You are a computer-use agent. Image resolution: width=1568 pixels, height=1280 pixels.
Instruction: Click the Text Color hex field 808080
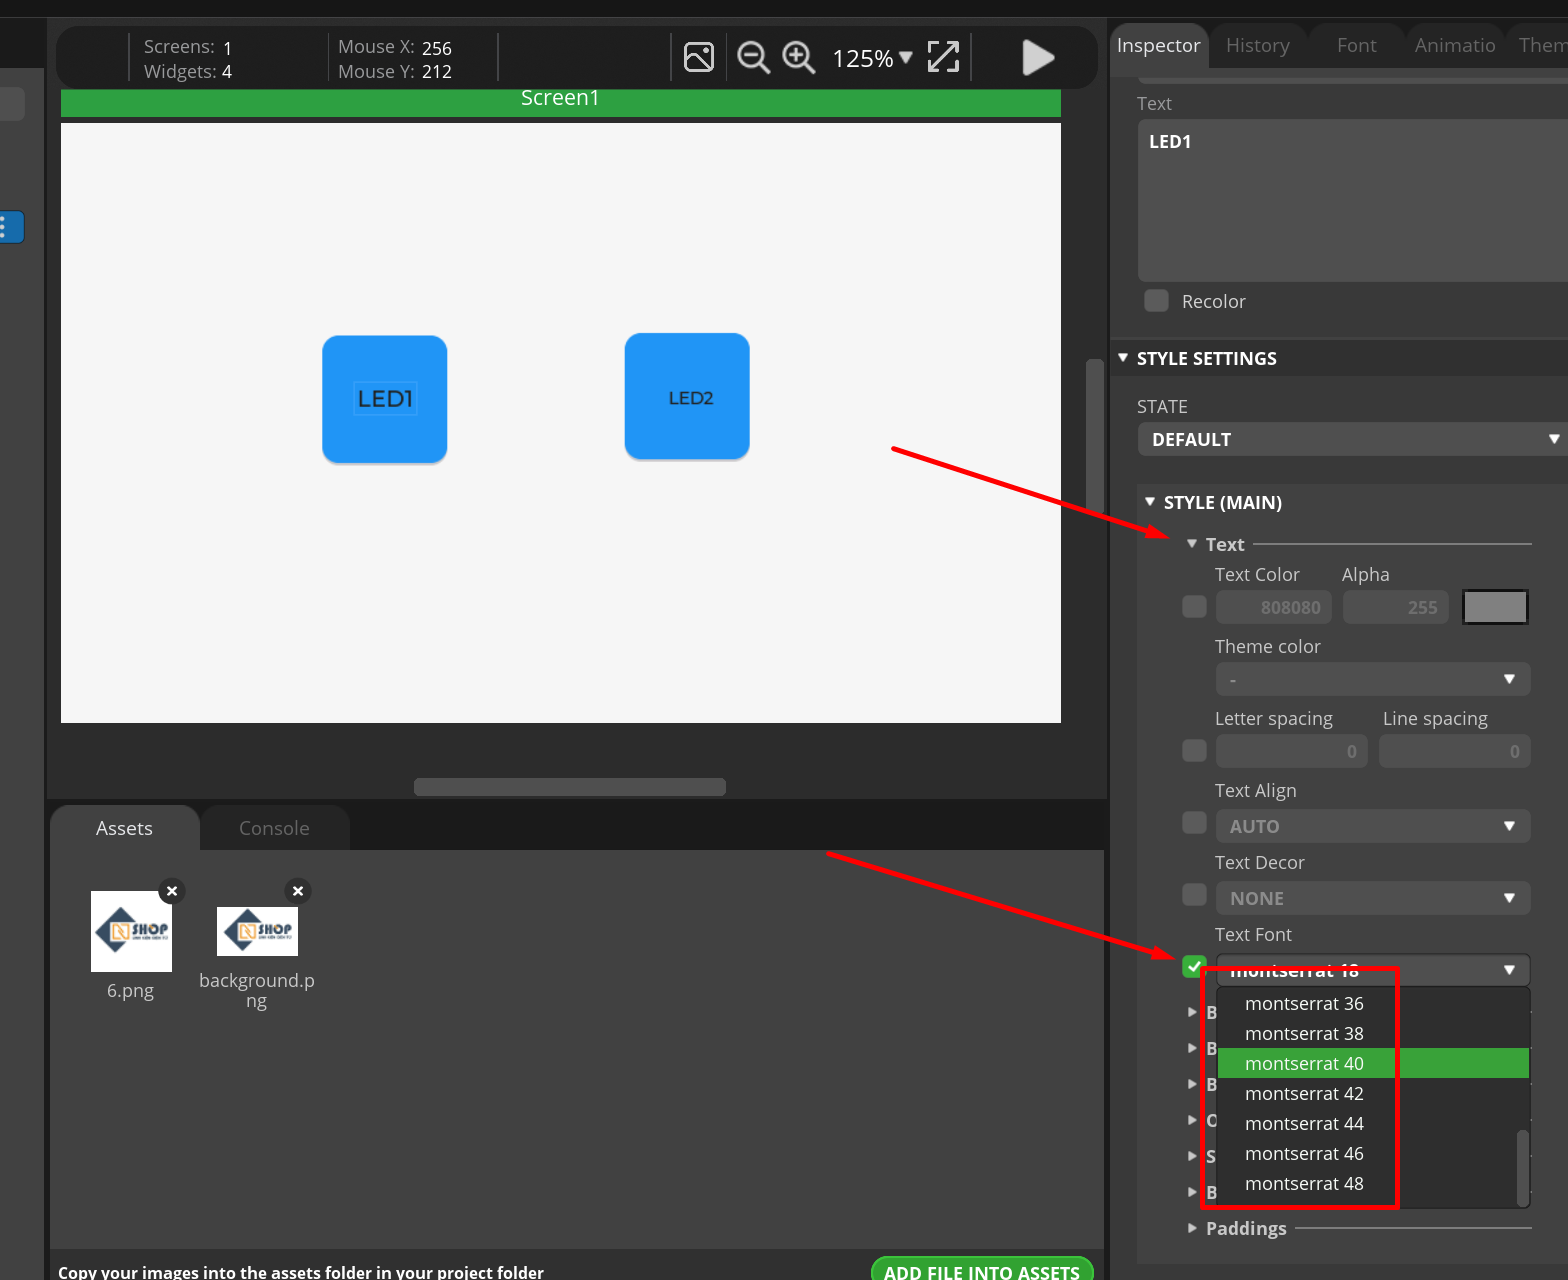pos(1275,607)
